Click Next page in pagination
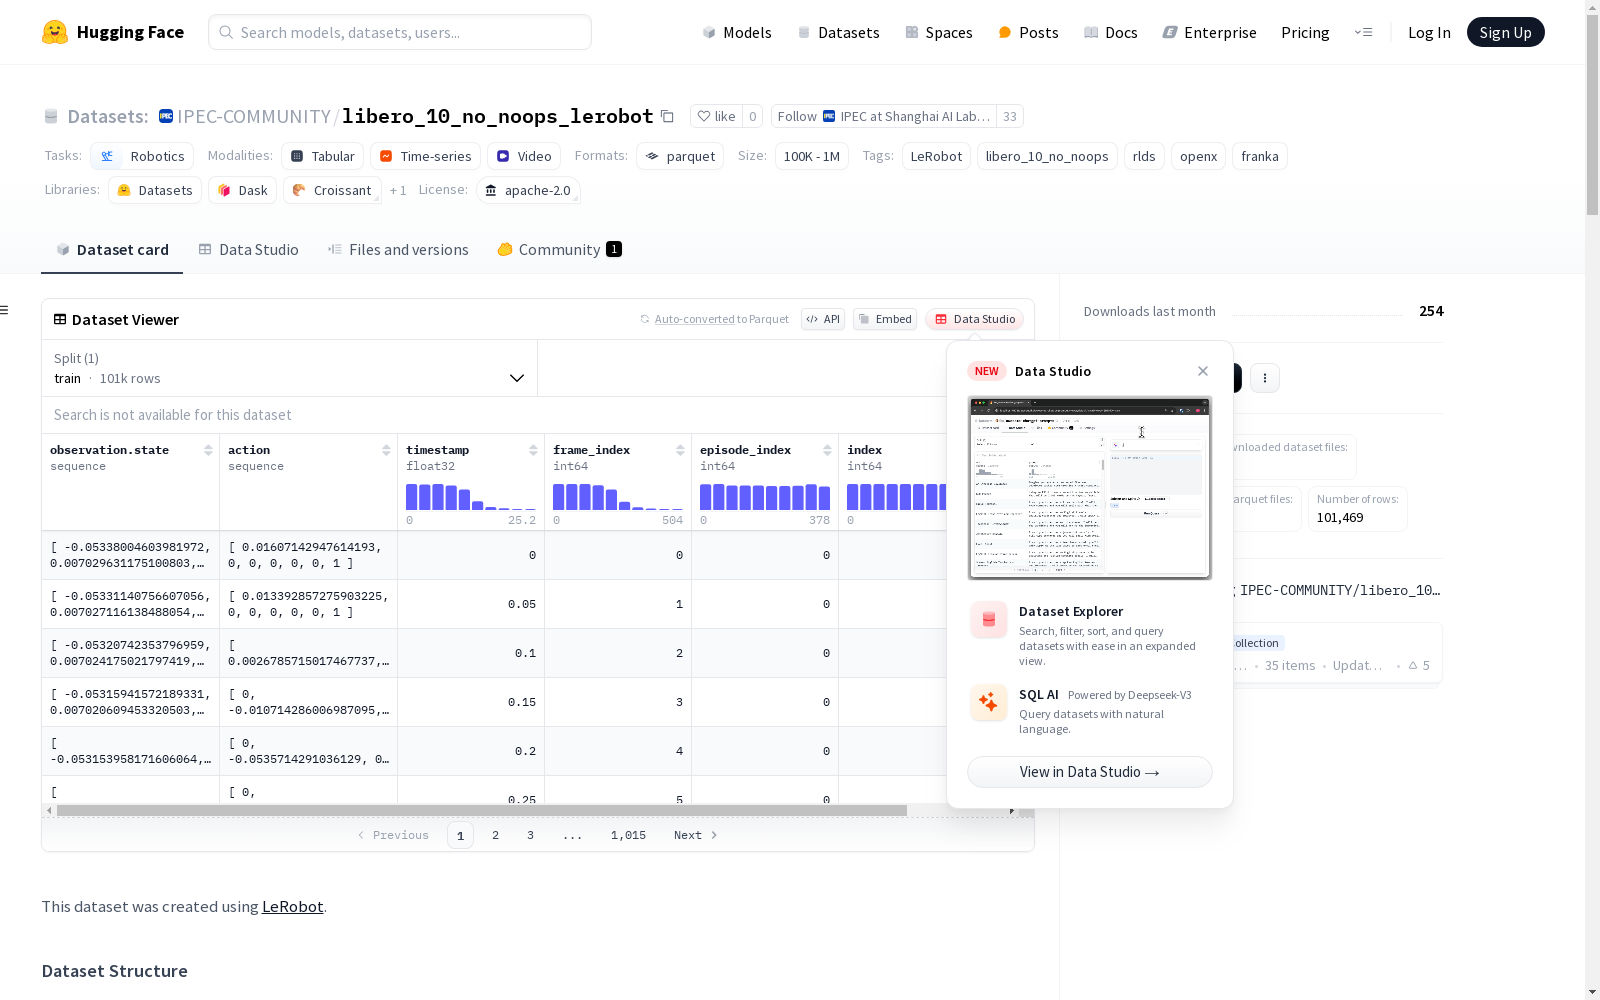Viewport: 1600px width, 1000px height. pyautogui.click(x=695, y=835)
